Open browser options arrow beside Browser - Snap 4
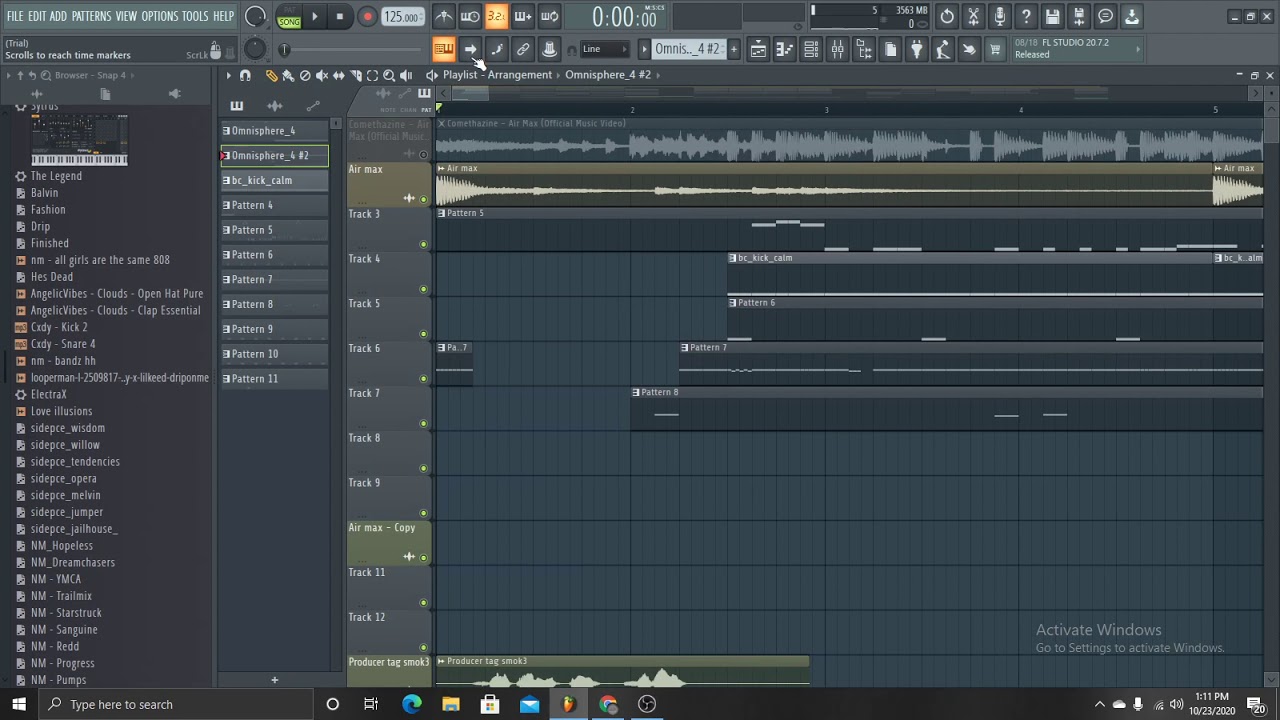 tap(8, 75)
